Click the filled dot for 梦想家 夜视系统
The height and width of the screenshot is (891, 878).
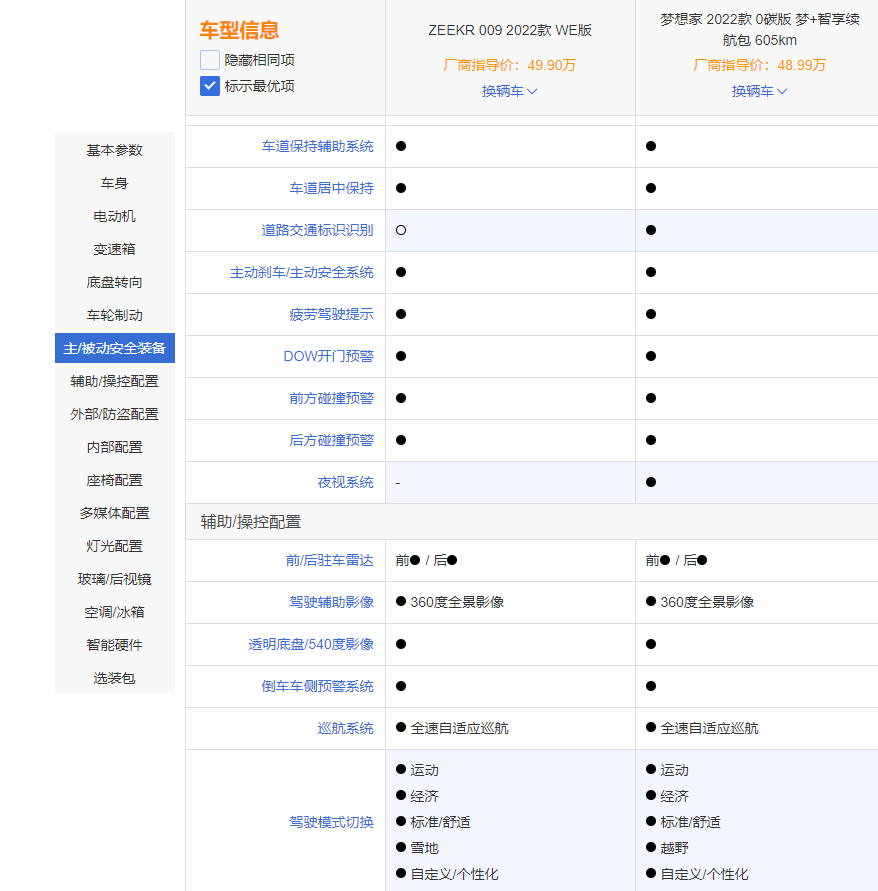point(651,482)
